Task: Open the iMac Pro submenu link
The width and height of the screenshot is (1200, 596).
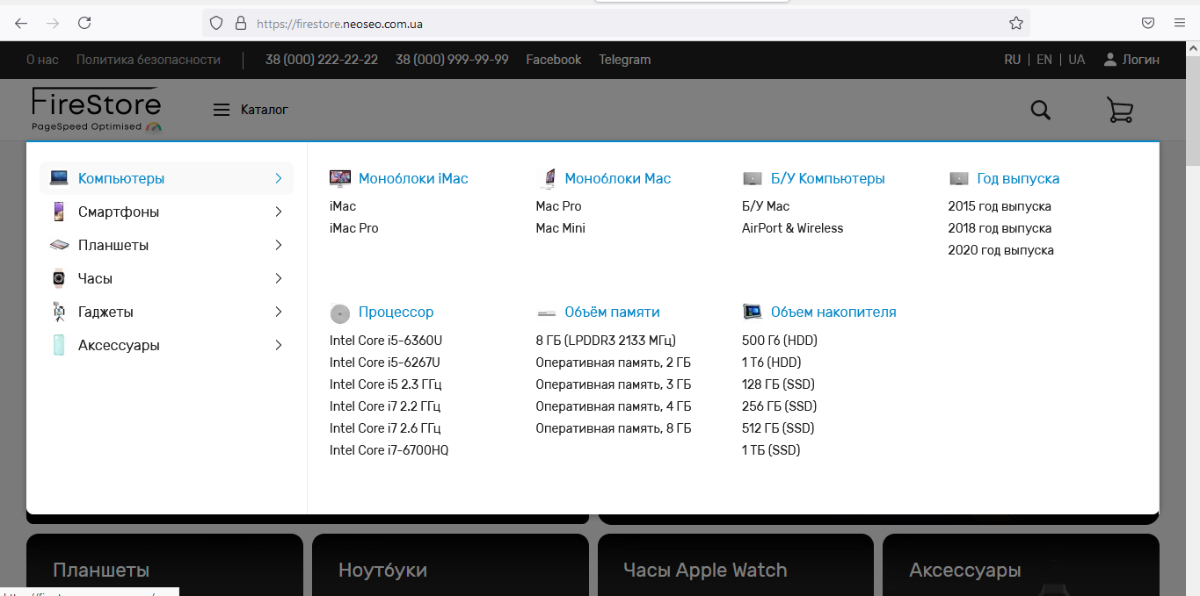Action: click(x=354, y=228)
